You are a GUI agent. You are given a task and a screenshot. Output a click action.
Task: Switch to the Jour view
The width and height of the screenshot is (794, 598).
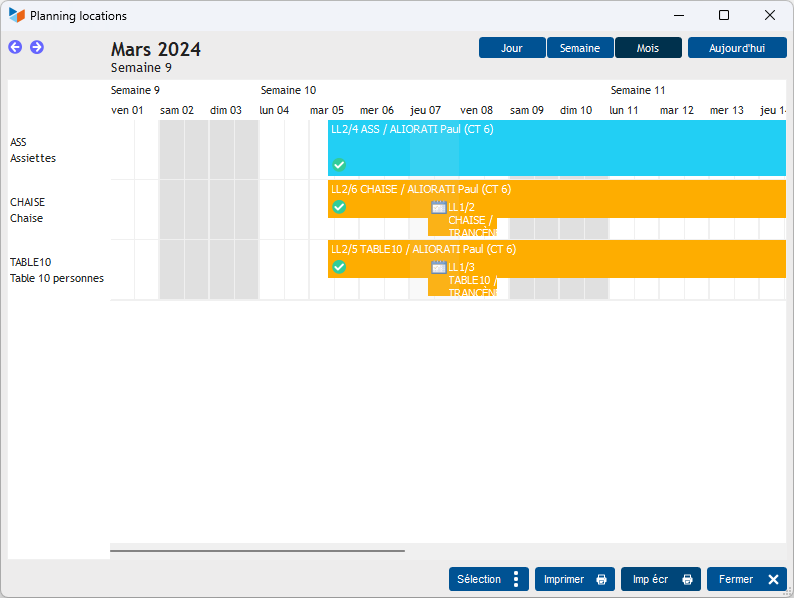[x=512, y=48]
